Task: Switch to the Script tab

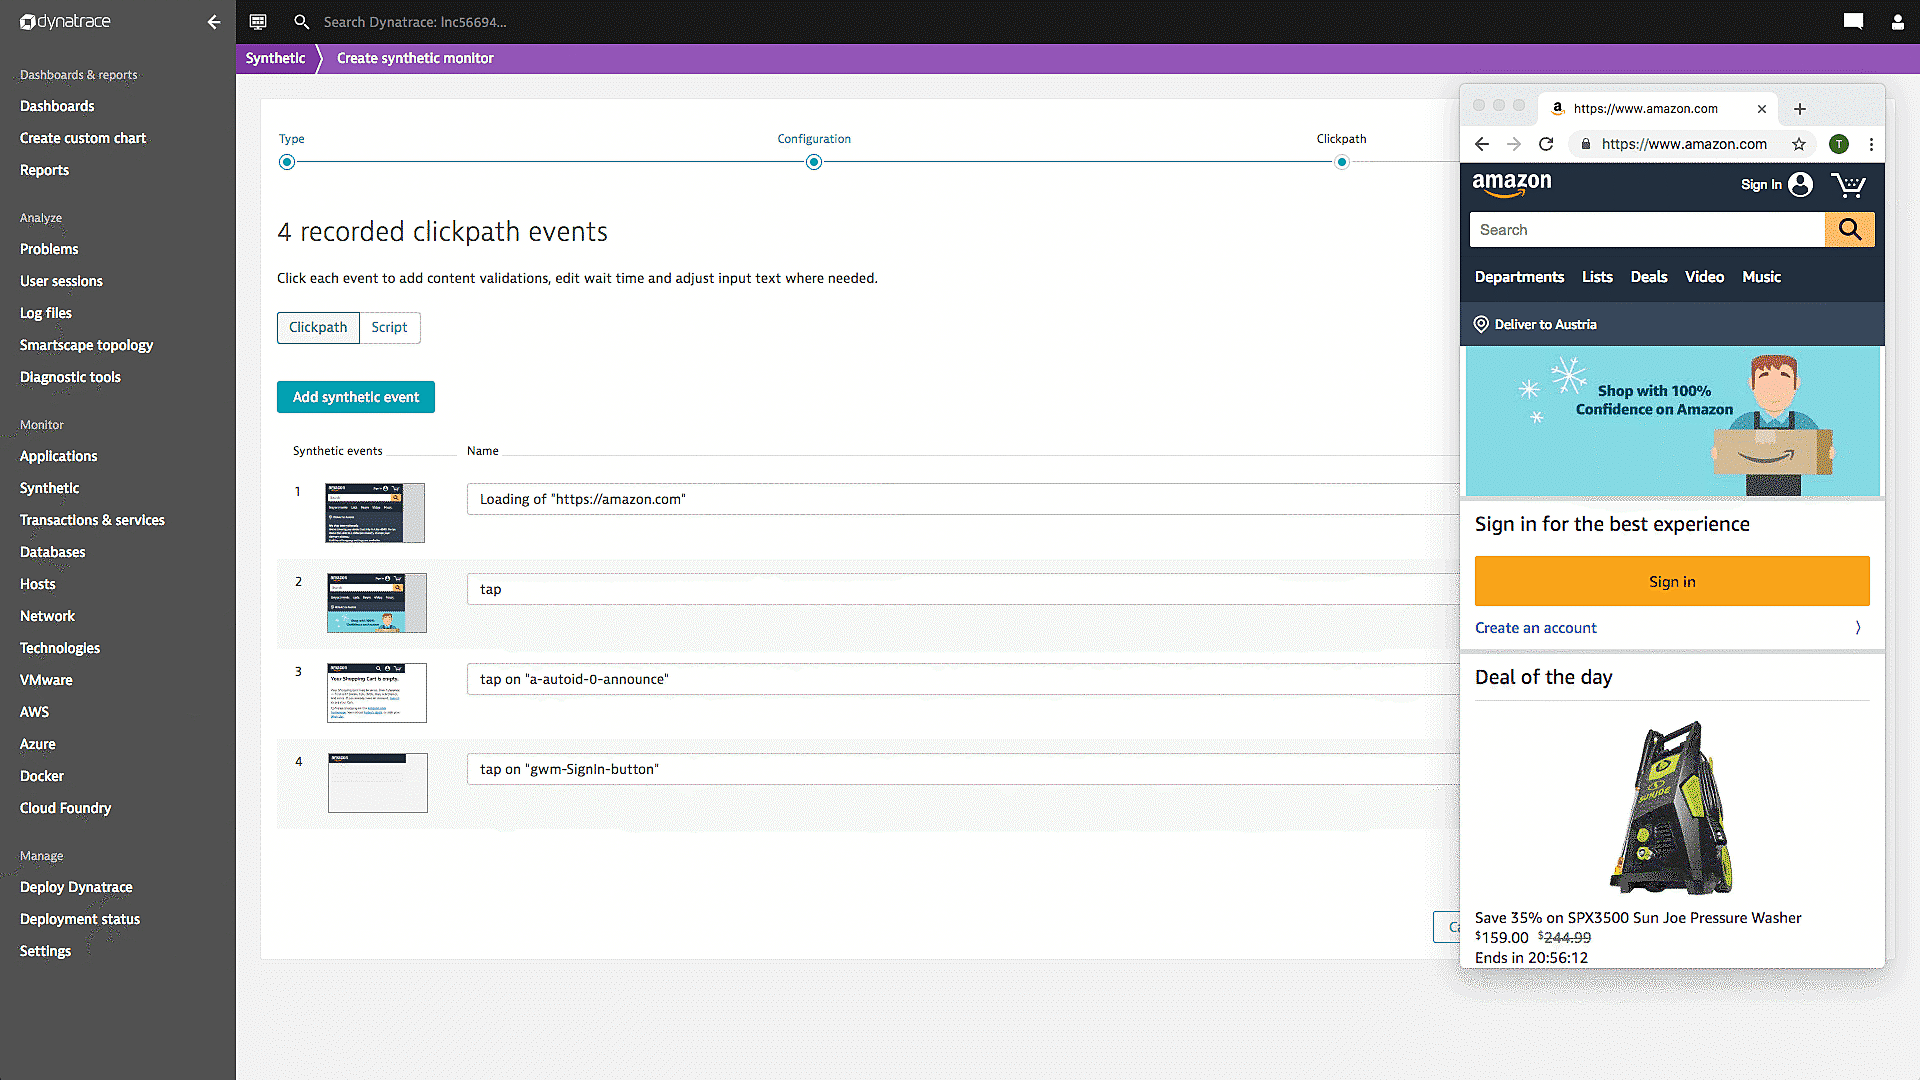Action: pos(389,327)
